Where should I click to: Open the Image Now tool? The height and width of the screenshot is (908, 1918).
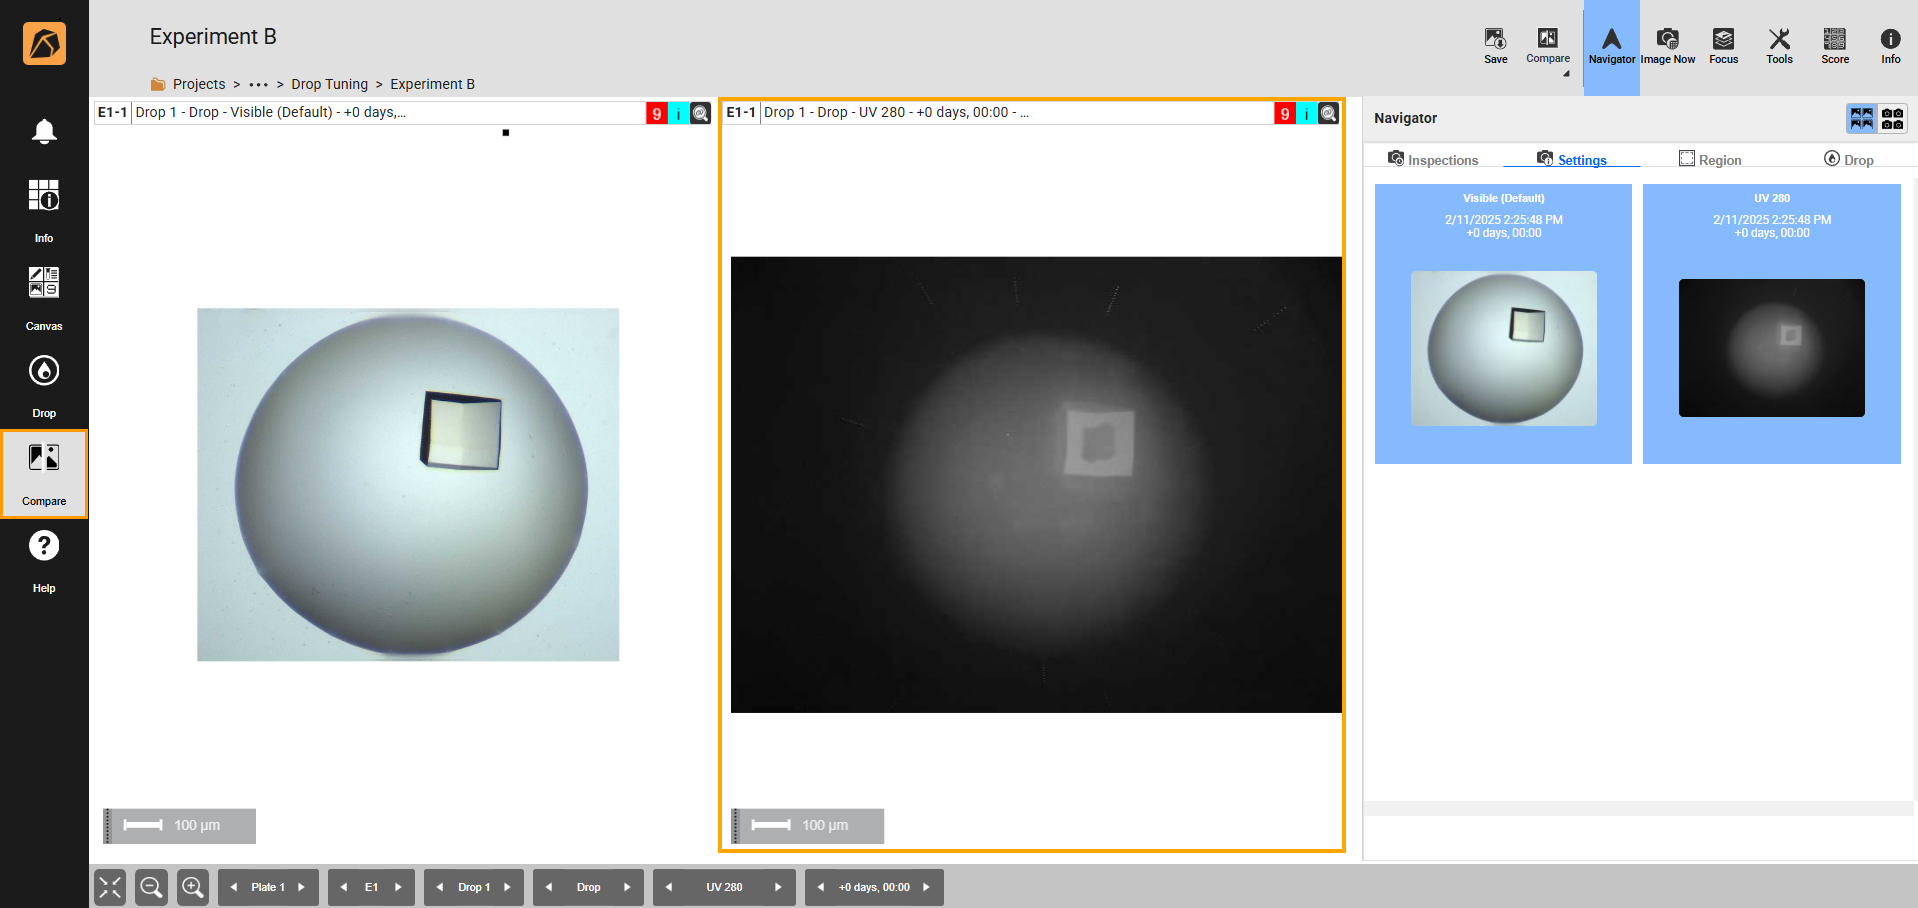click(1667, 45)
